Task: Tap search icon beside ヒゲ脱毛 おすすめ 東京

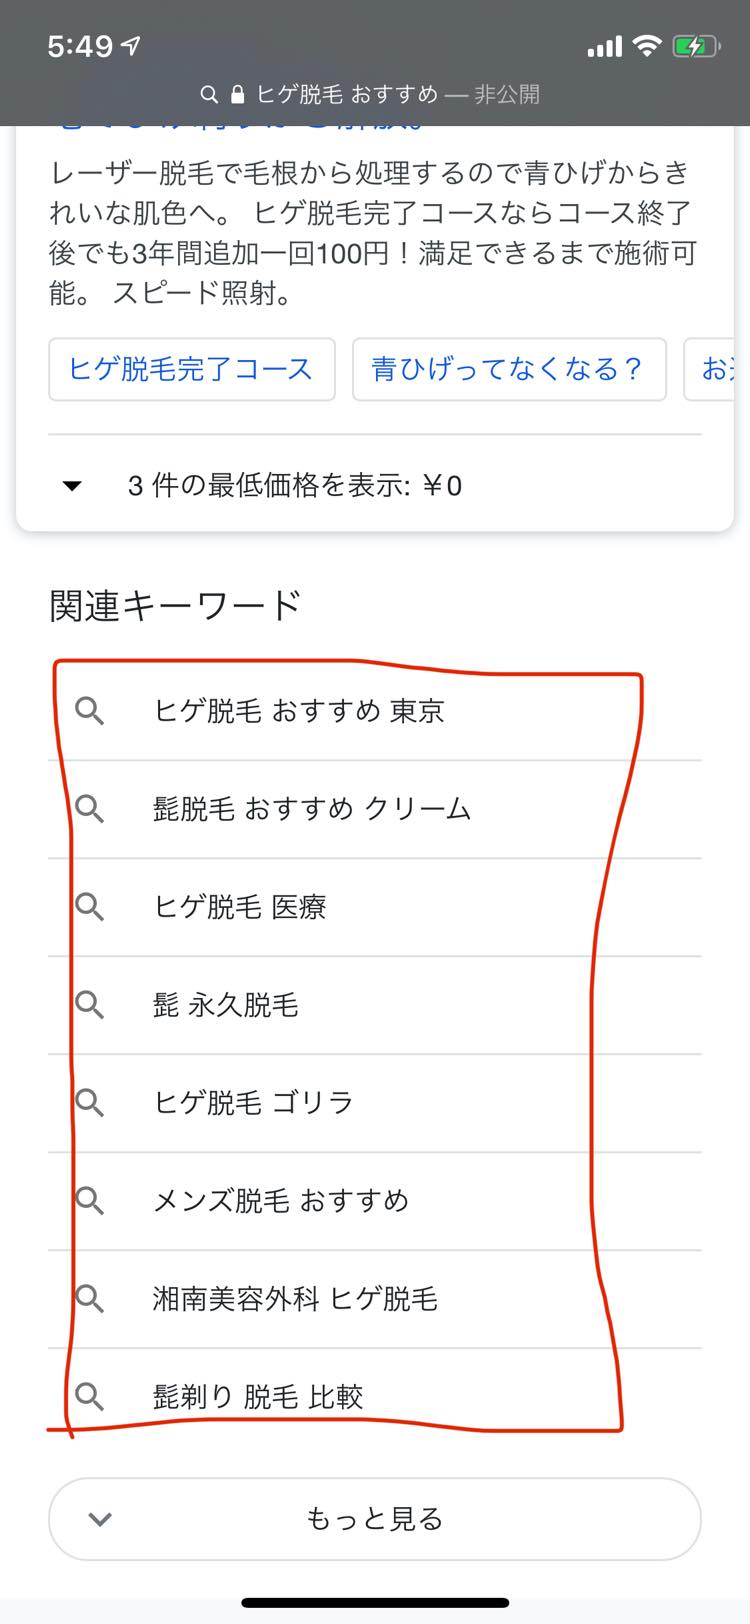Action: (x=90, y=711)
